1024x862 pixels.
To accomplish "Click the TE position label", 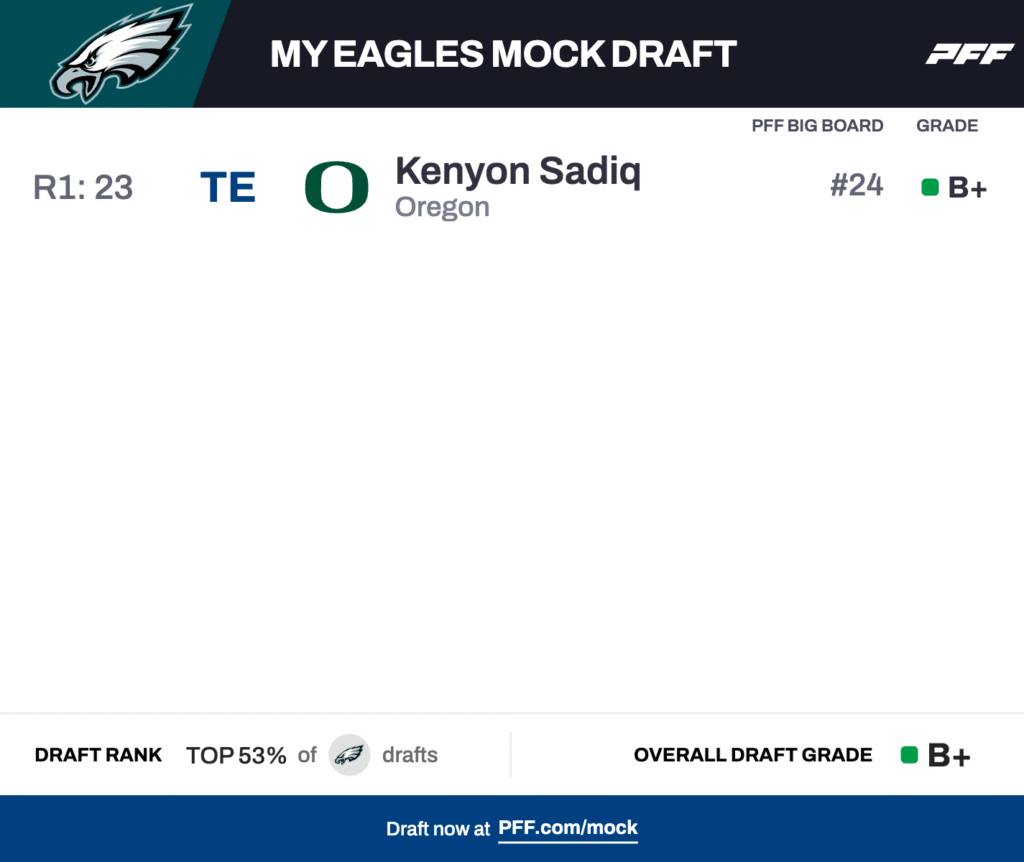I will coord(228,188).
